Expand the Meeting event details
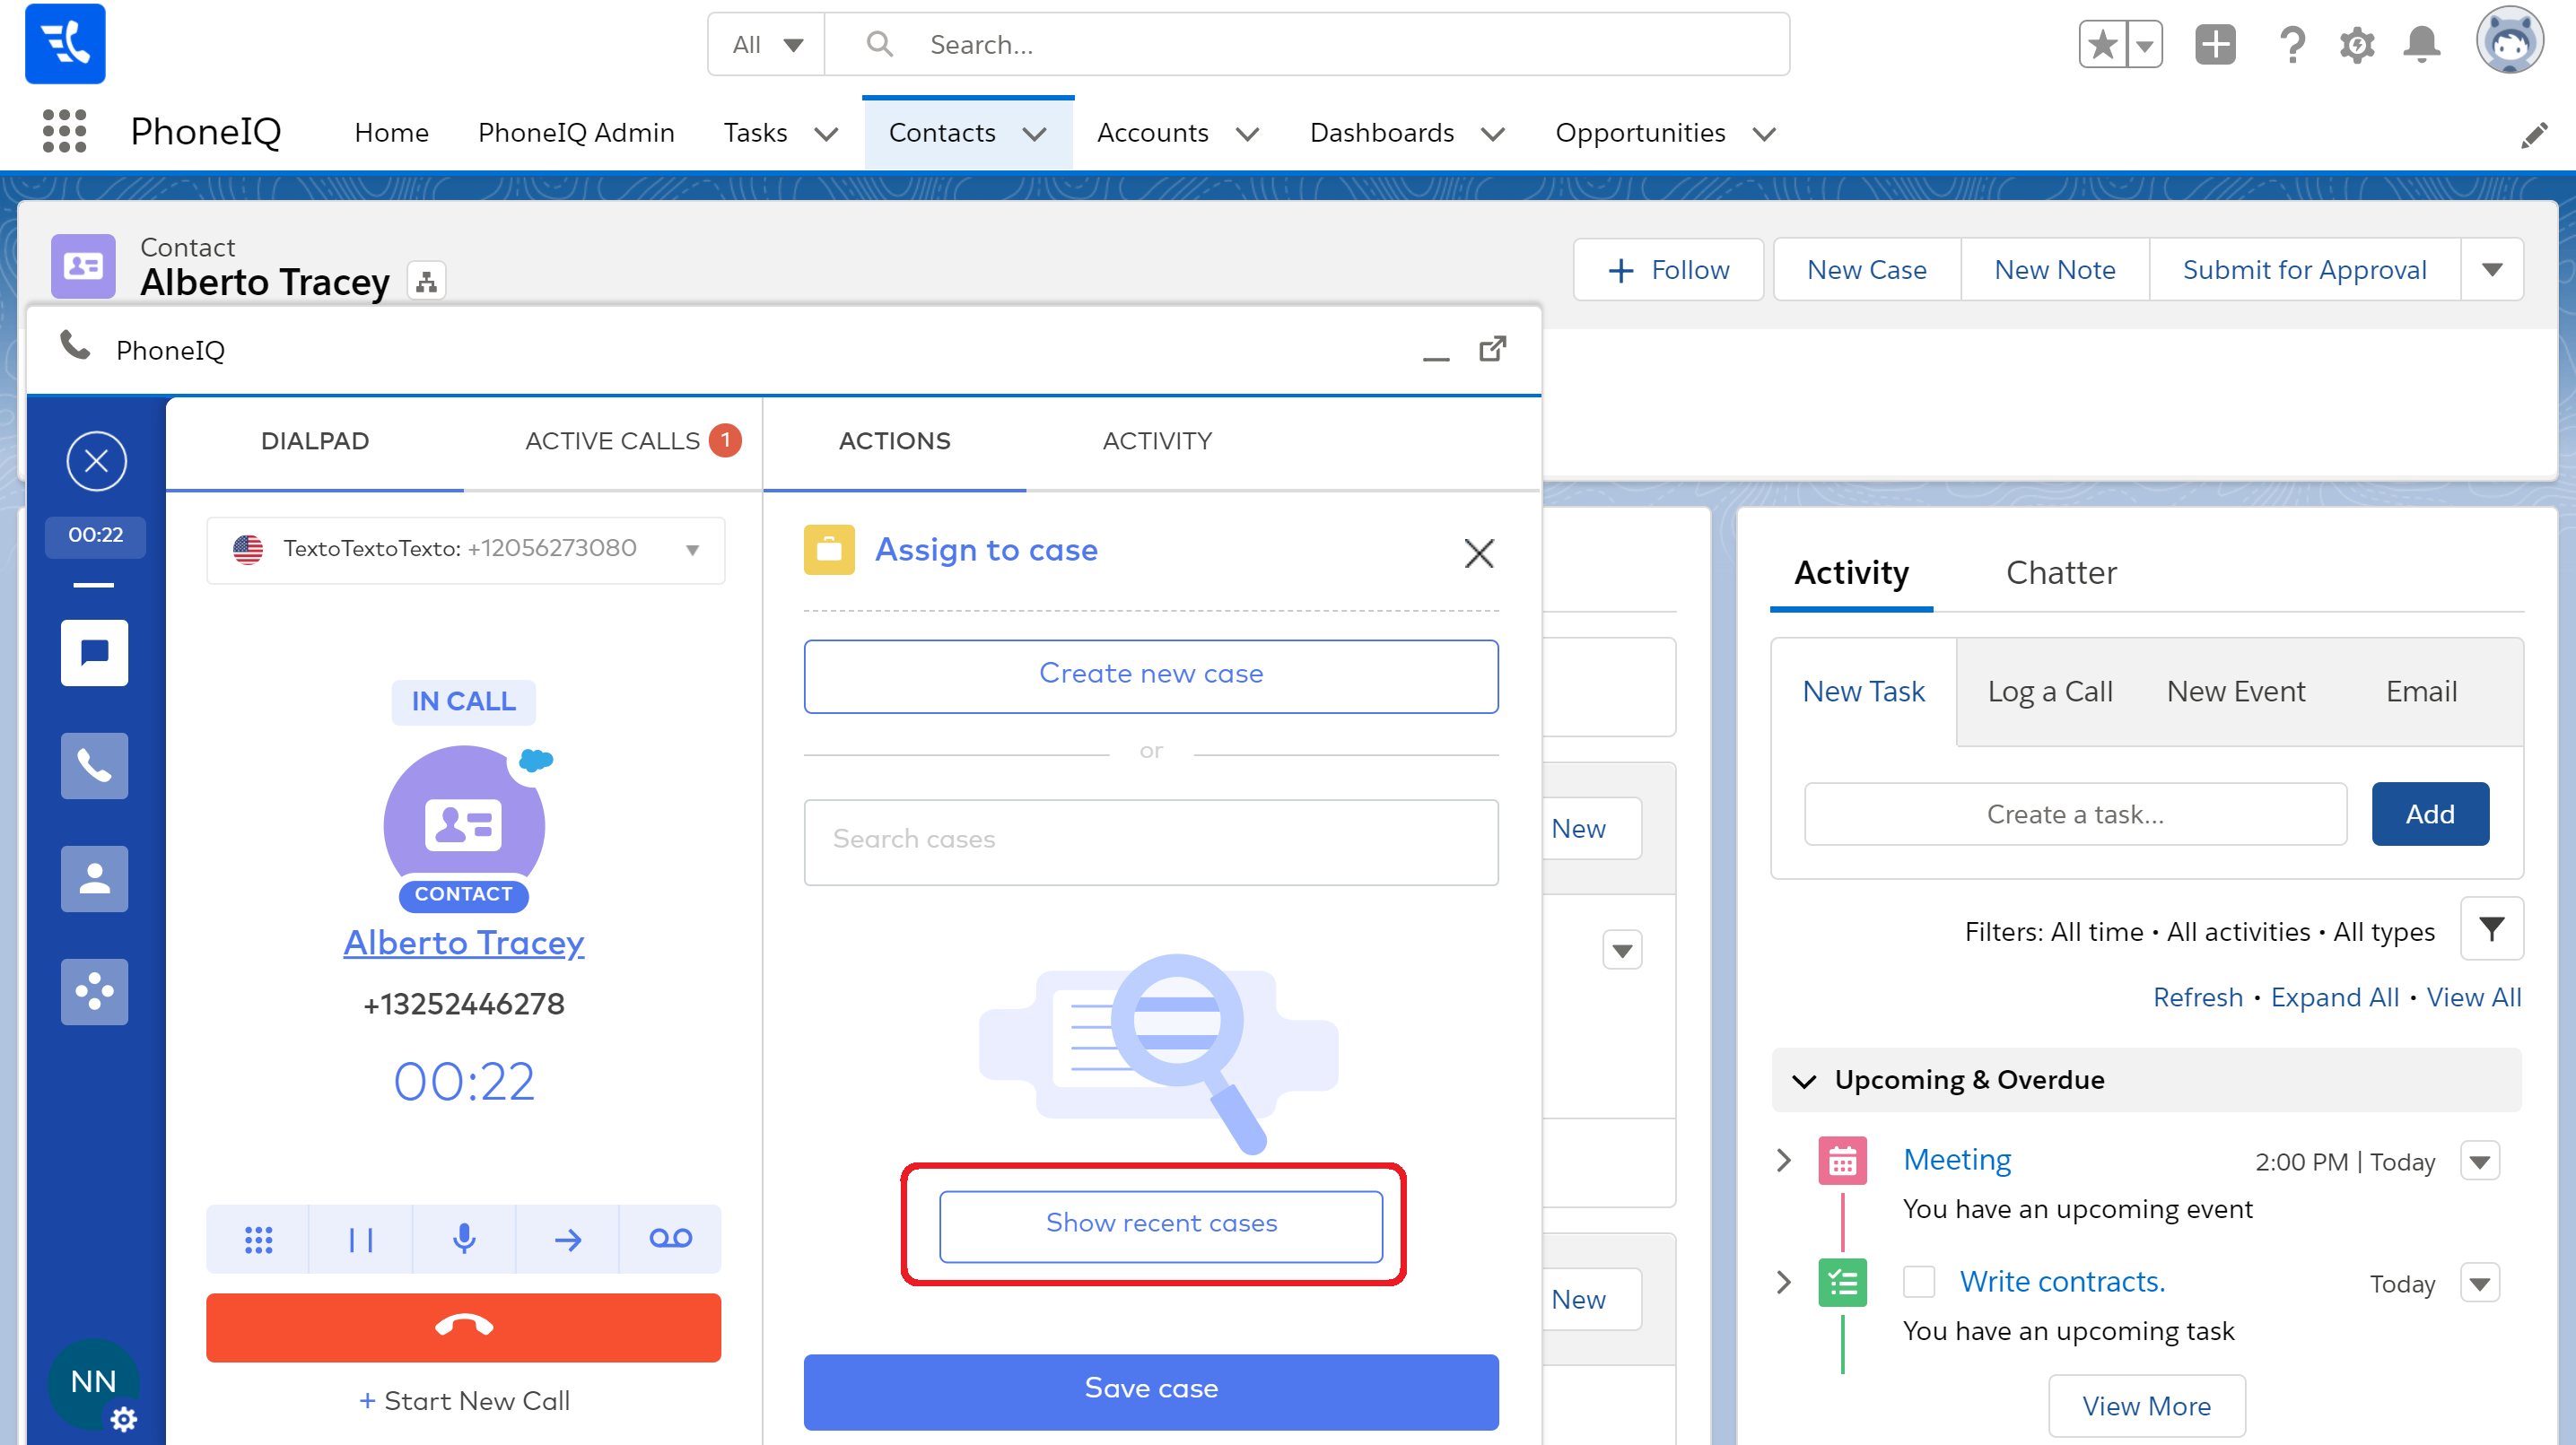Screen dimensions: 2576x1445 tap(1784, 1160)
